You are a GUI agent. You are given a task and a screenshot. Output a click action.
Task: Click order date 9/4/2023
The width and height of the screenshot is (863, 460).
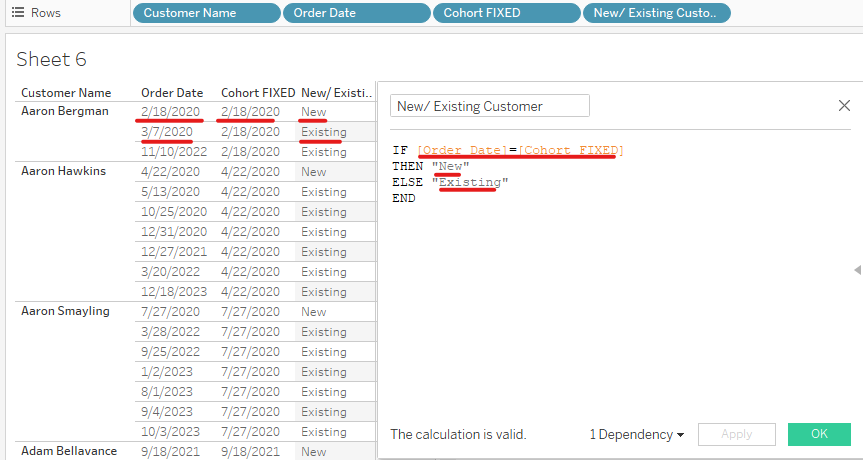[167, 412]
